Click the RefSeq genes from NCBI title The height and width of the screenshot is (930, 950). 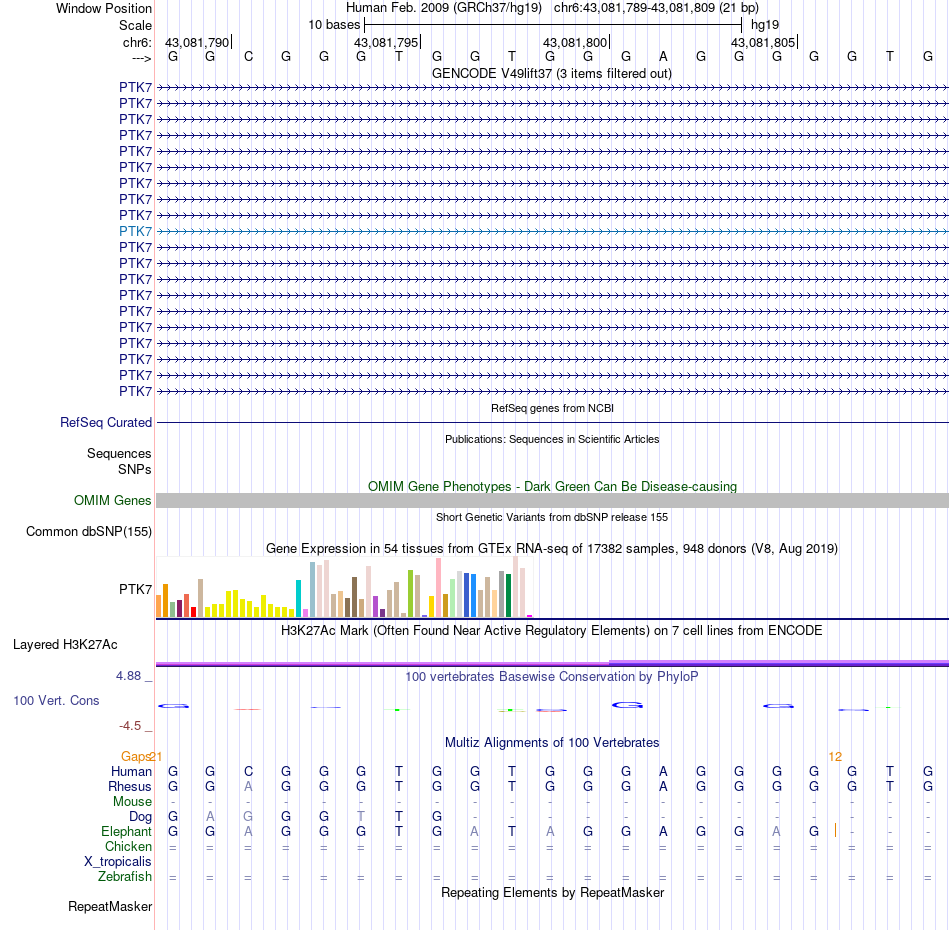click(552, 408)
